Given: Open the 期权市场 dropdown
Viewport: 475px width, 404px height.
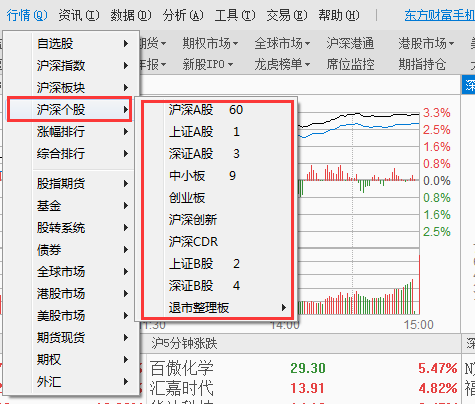Looking at the screenshot, I should pos(210,43).
